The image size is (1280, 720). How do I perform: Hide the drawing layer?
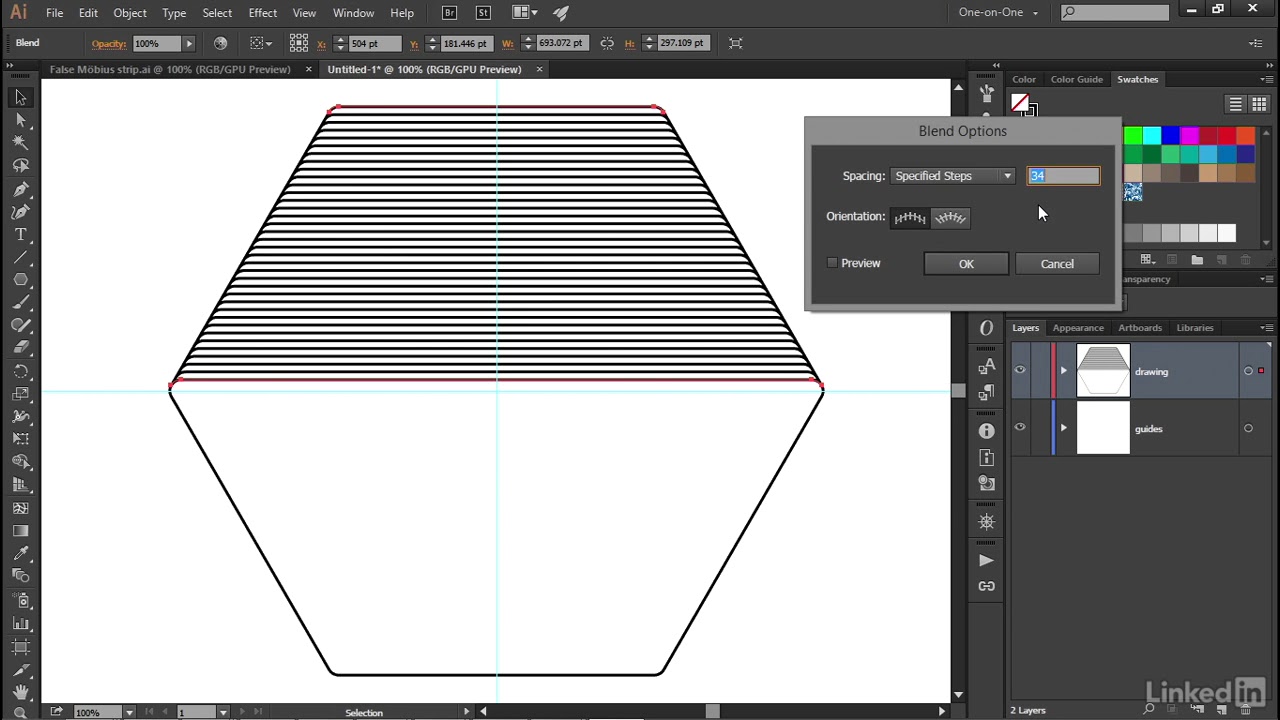click(x=1020, y=371)
